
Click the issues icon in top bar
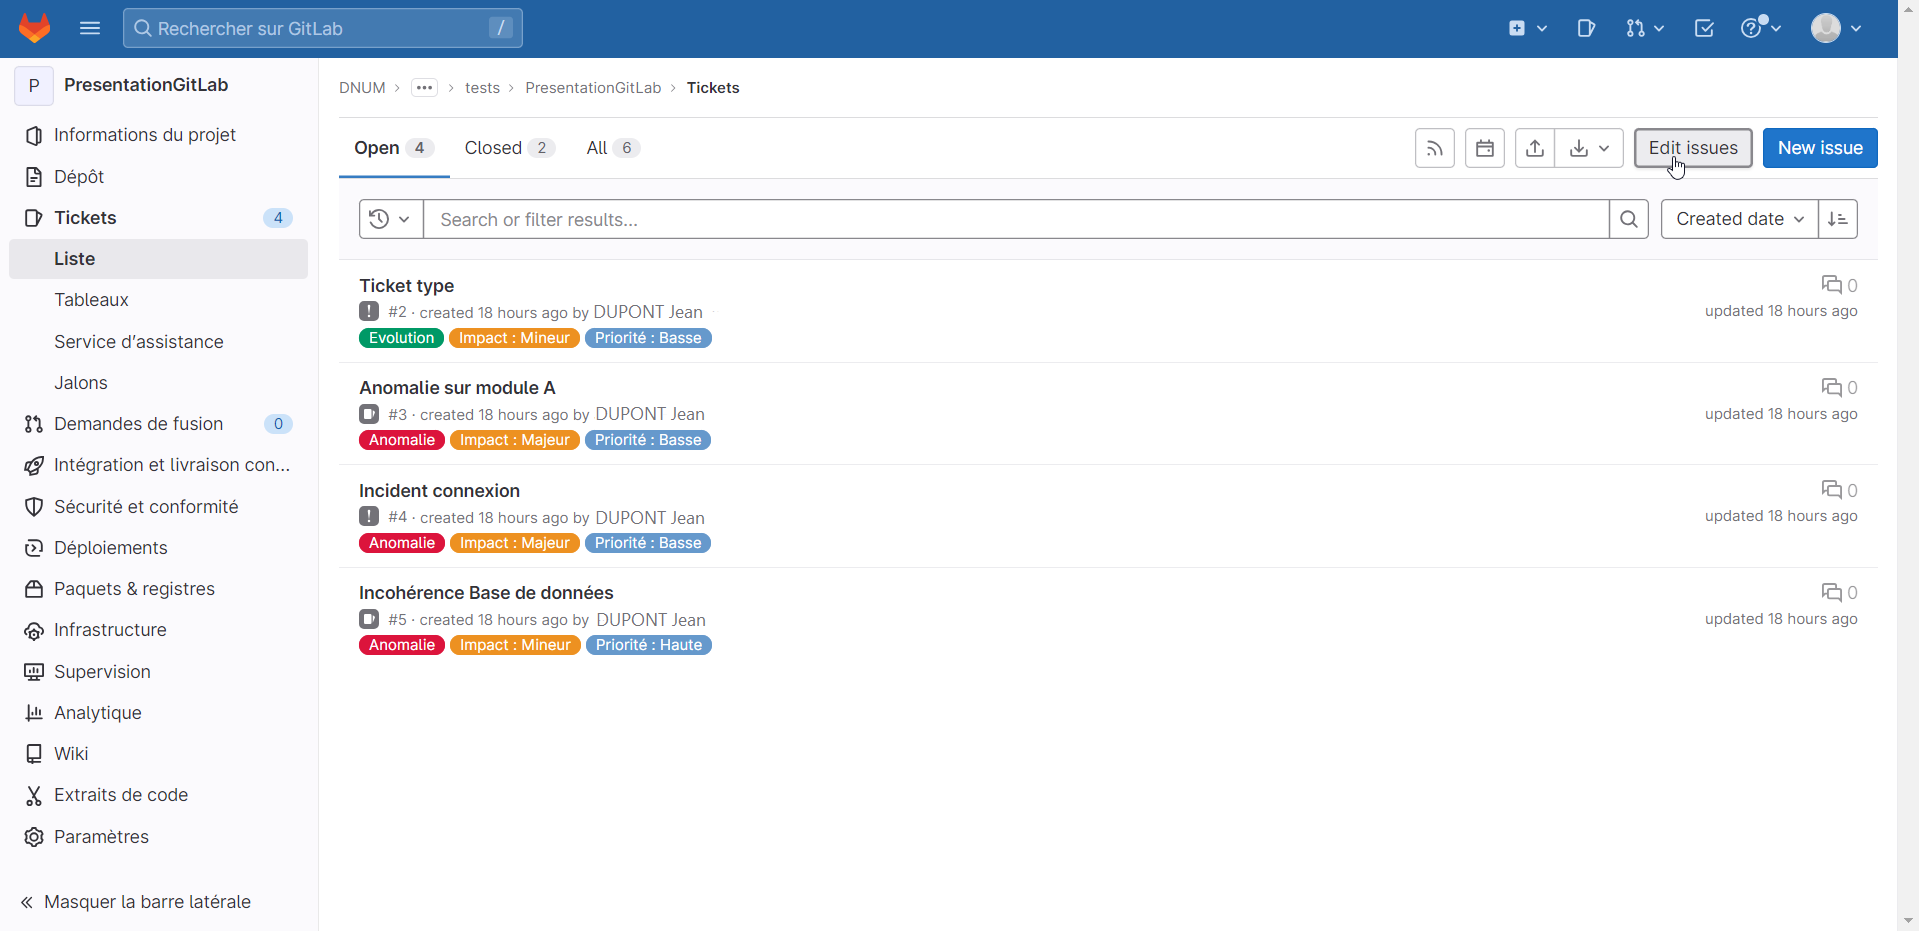pos(1586,28)
